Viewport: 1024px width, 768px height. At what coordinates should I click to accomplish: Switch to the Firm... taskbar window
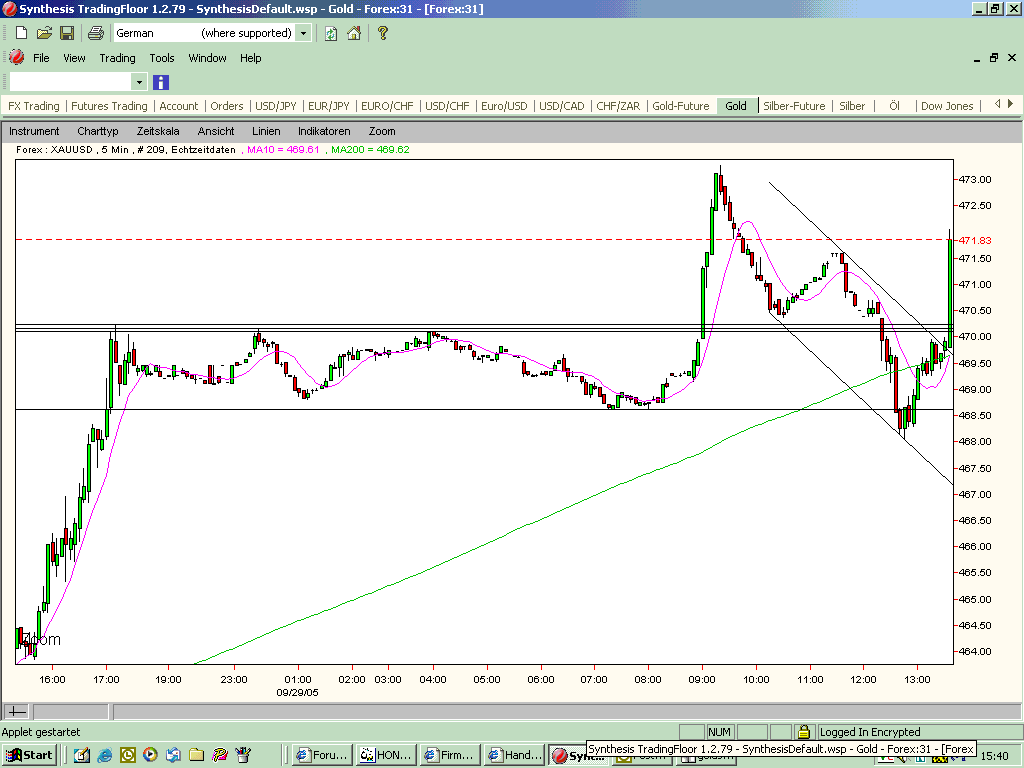click(x=450, y=755)
